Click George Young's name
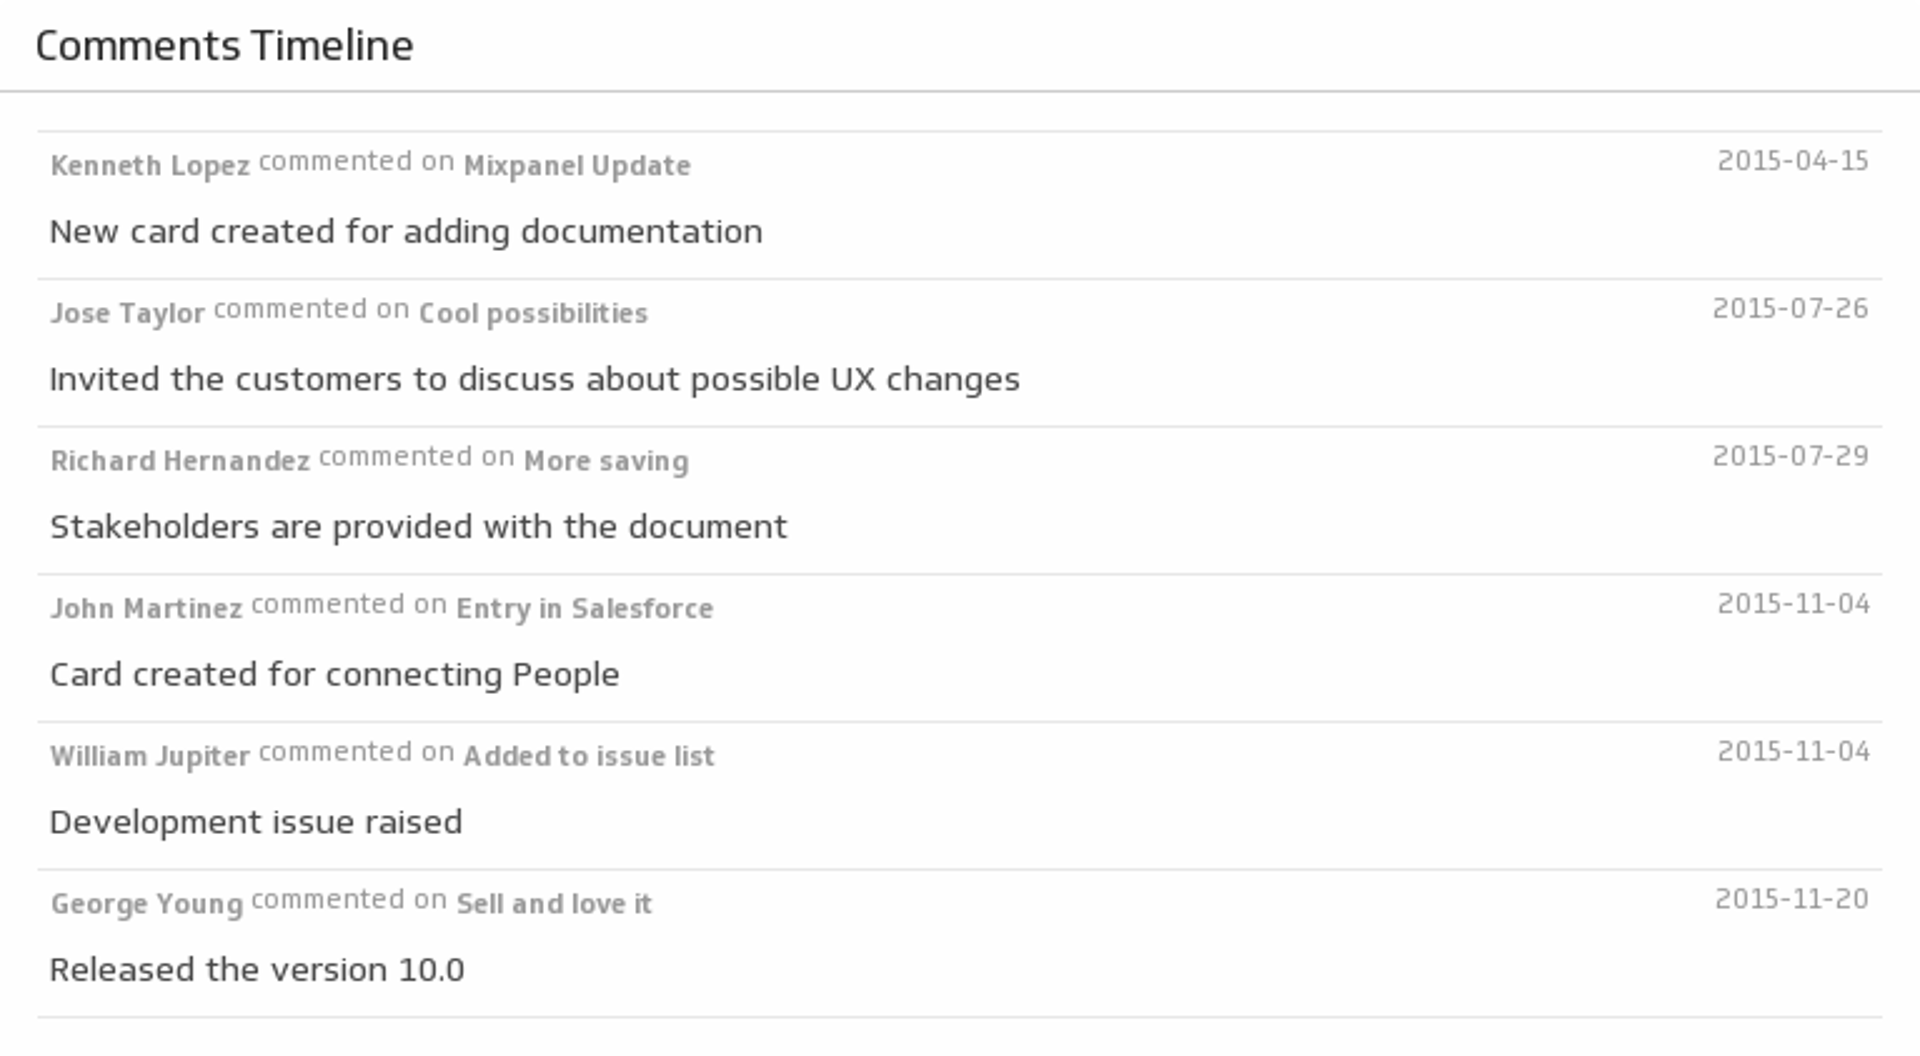Screen dimensions: 1920x1056 pyautogui.click(x=146, y=904)
